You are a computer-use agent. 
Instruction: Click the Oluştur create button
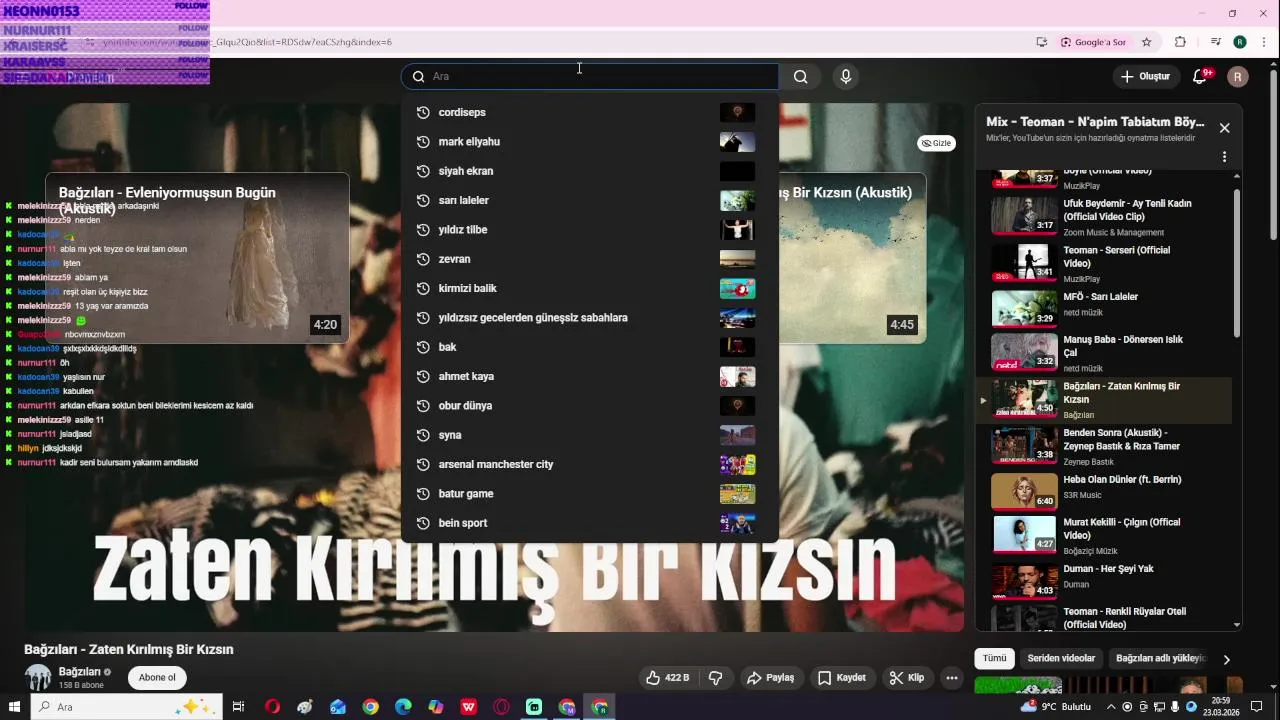pos(1145,77)
